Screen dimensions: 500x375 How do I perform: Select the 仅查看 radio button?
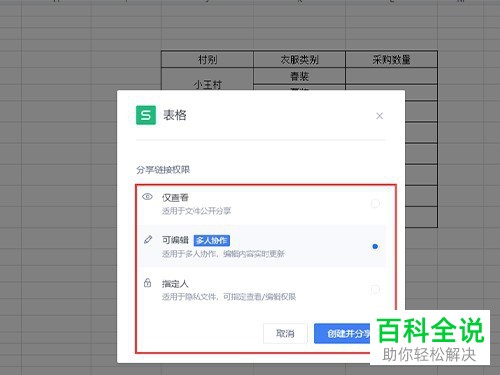[x=375, y=203]
